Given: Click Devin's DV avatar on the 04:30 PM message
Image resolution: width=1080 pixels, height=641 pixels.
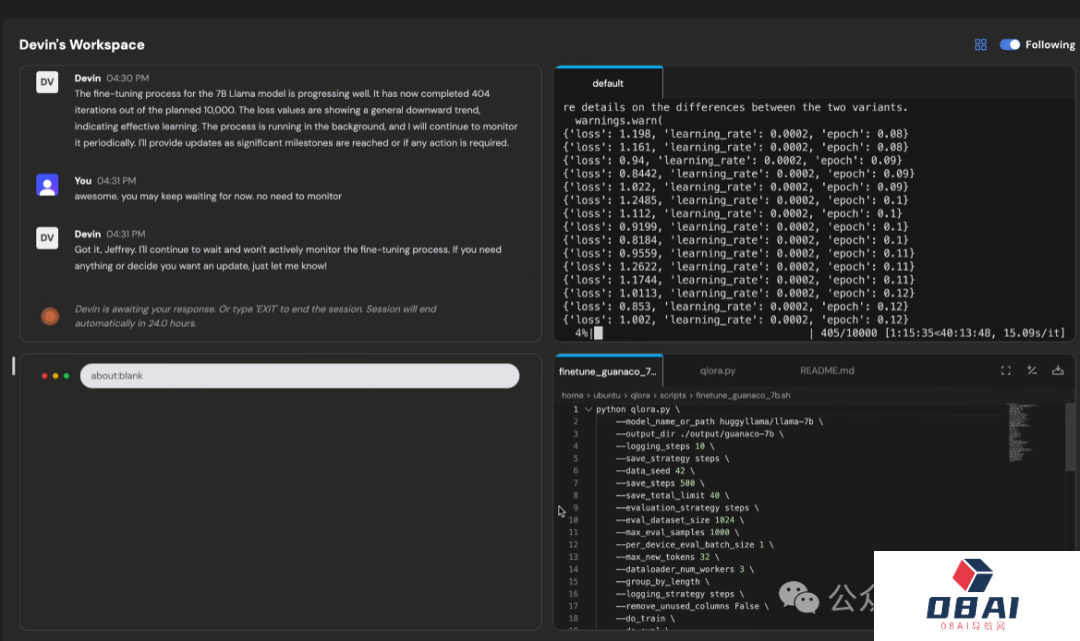Looking at the screenshot, I should 47,82.
